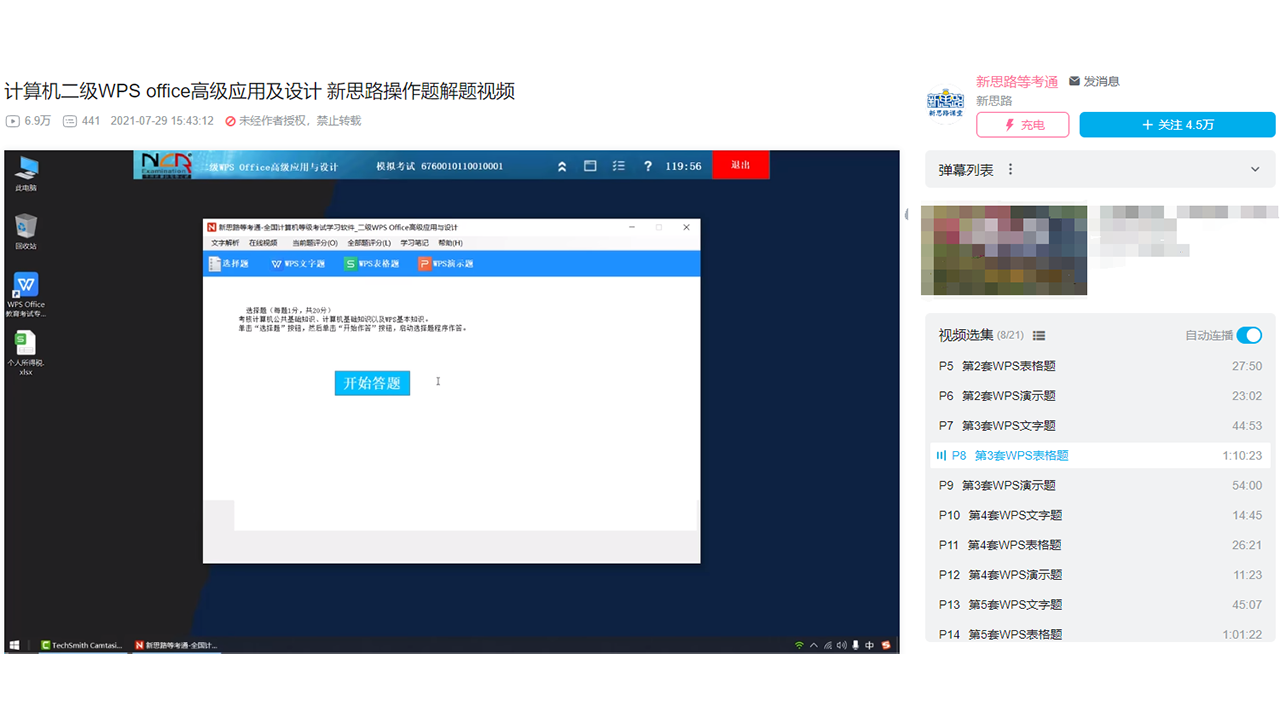1280x720 pixels.
Task: Click the list view icon next to 视频选集
Action: [1038, 336]
